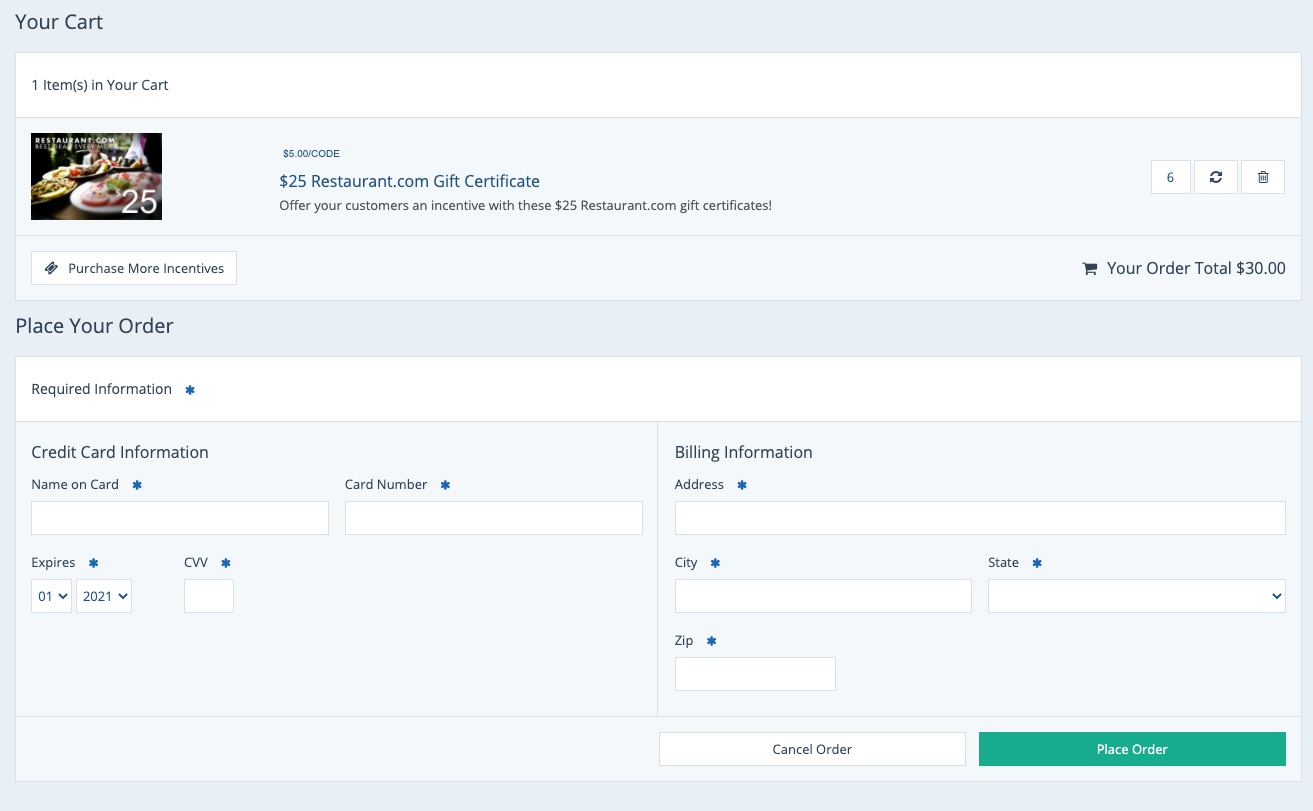Click the Cancel Order button
Screen dimensions: 1313x811
812,749
